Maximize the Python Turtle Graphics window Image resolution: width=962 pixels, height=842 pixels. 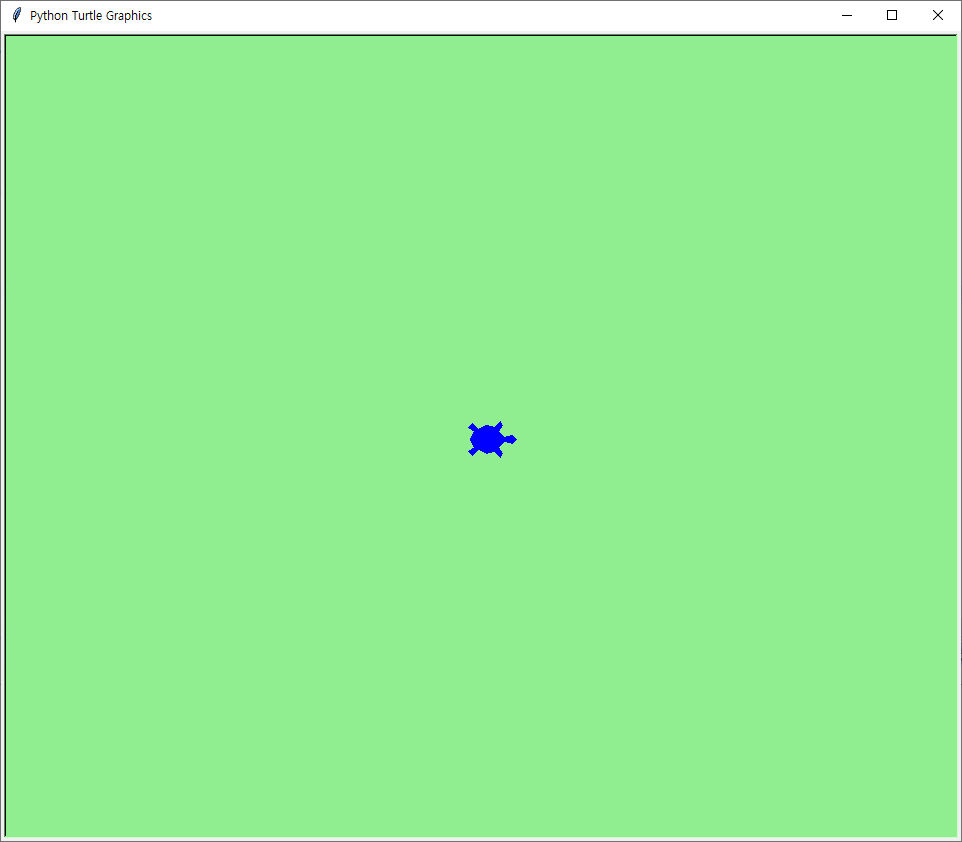(892, 15)
